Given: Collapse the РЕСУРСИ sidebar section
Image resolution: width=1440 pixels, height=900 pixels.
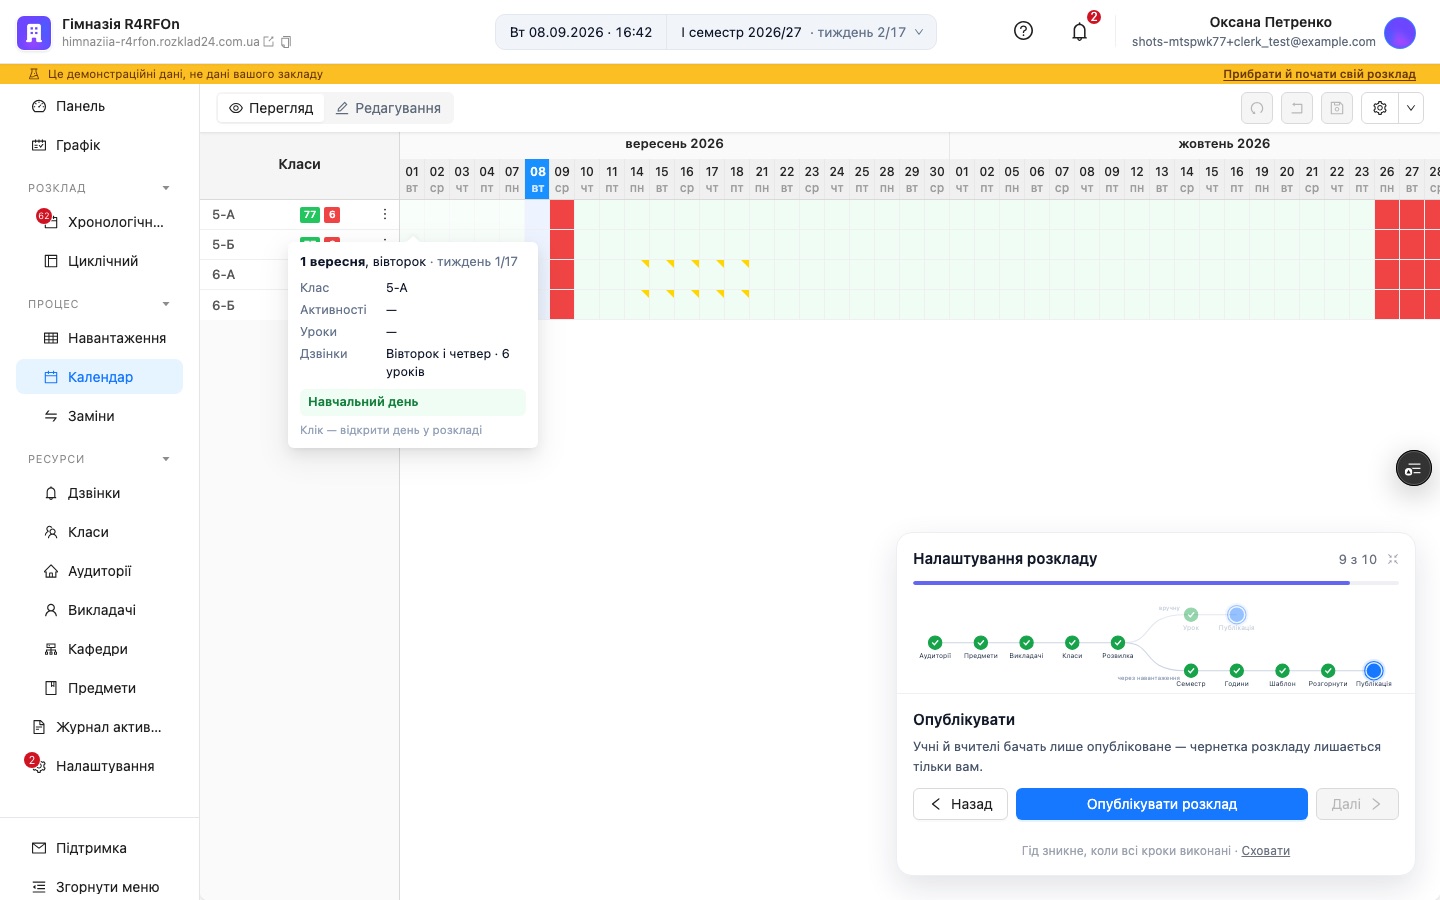Looking at the screenshot, I should pyautogui.click(x=166, y=459).
